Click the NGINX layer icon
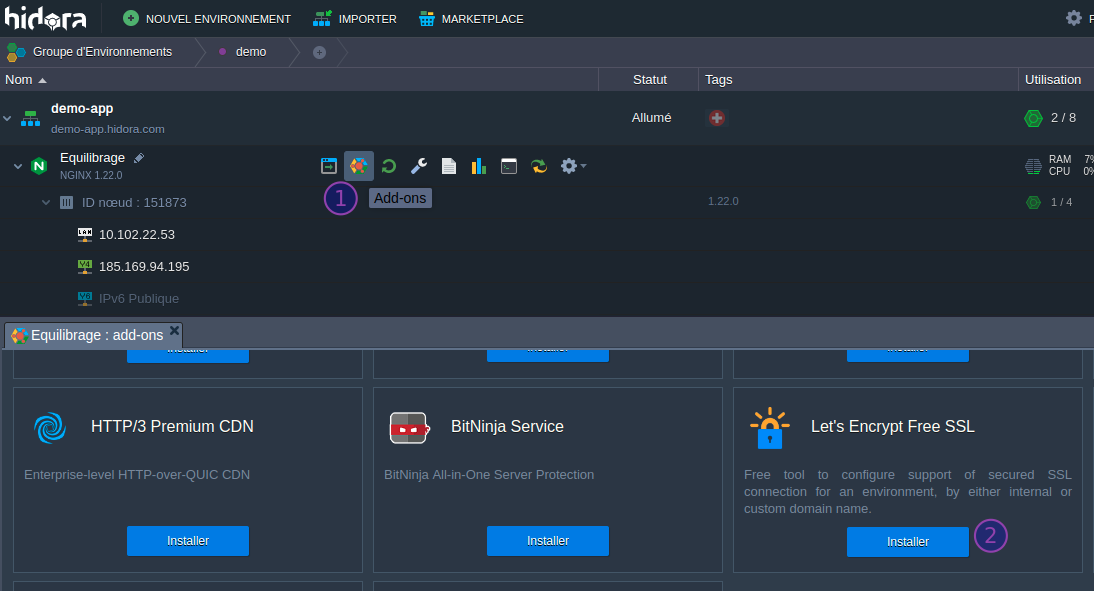Image resolution: width=1094 pixels, height=591 pixels. (x=39, y=166)
